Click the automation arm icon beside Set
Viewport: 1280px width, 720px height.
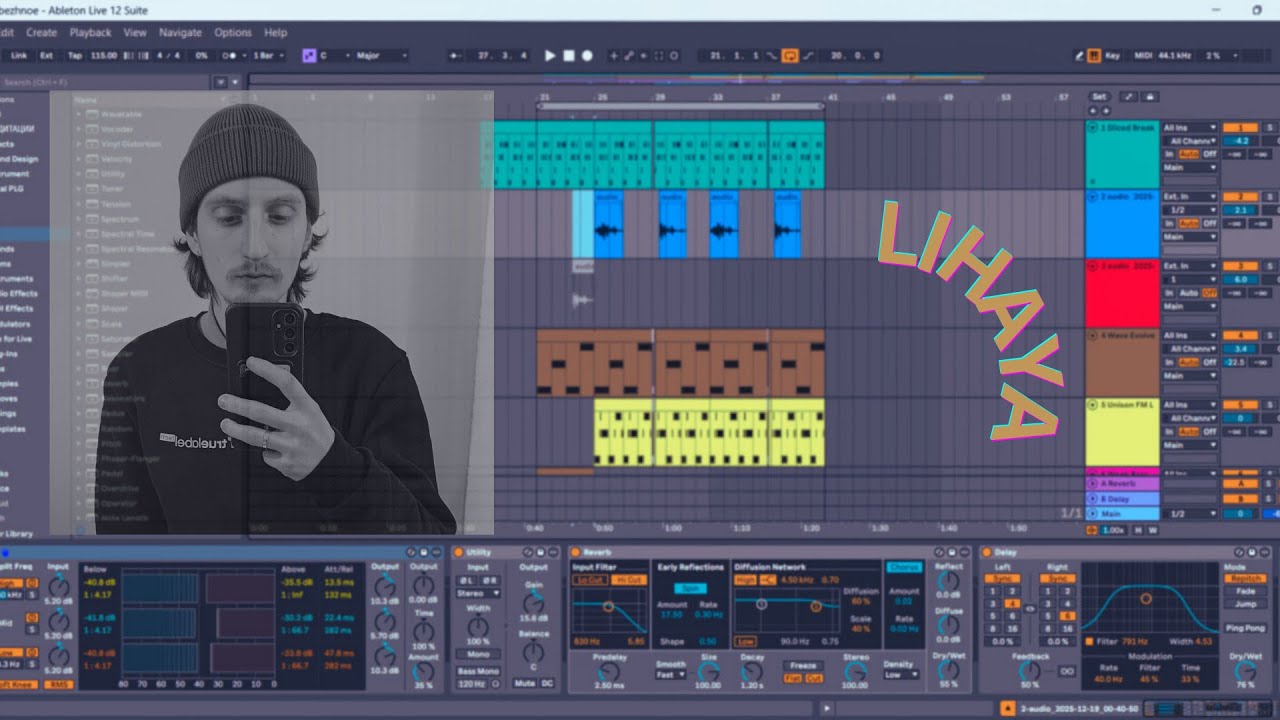pyautogui.click(x=1129, y=97)
